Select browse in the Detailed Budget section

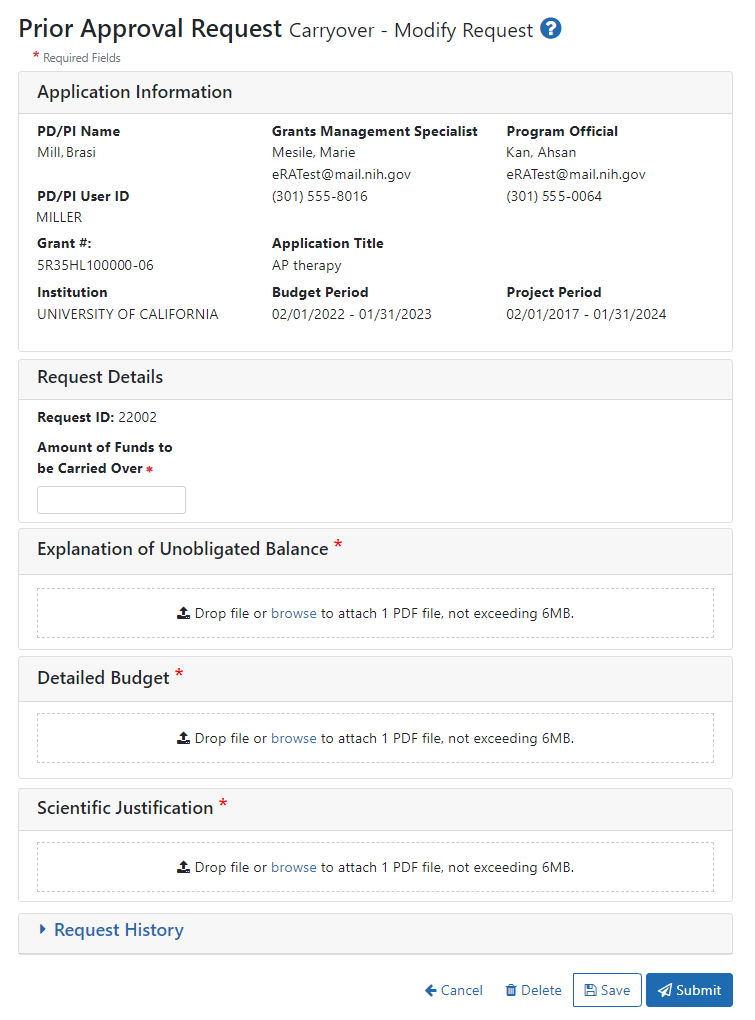pos(294,737)
